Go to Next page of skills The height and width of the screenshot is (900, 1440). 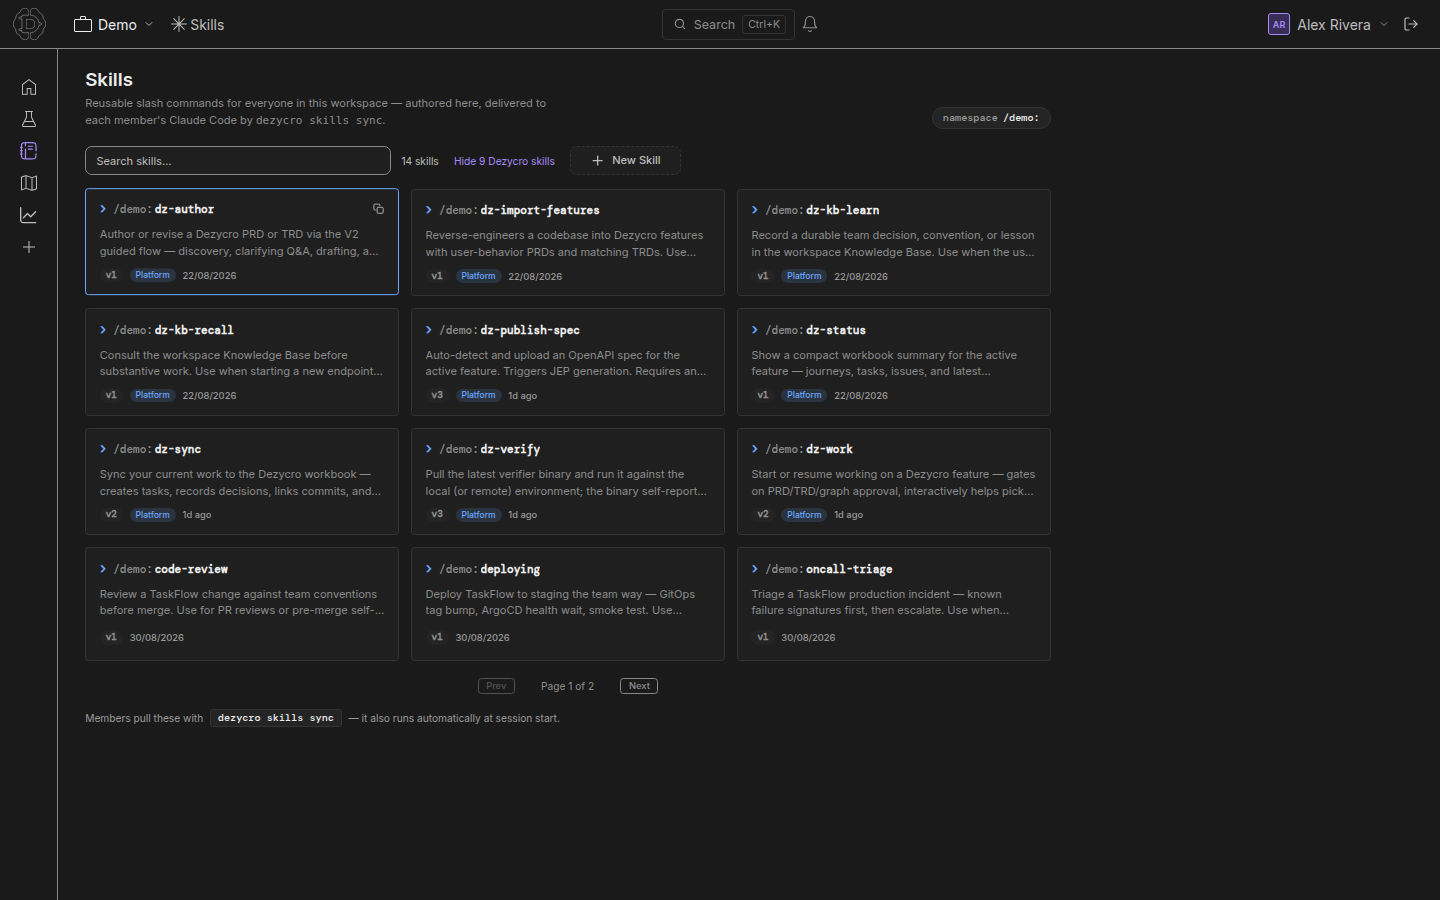[x=639, y=686]
